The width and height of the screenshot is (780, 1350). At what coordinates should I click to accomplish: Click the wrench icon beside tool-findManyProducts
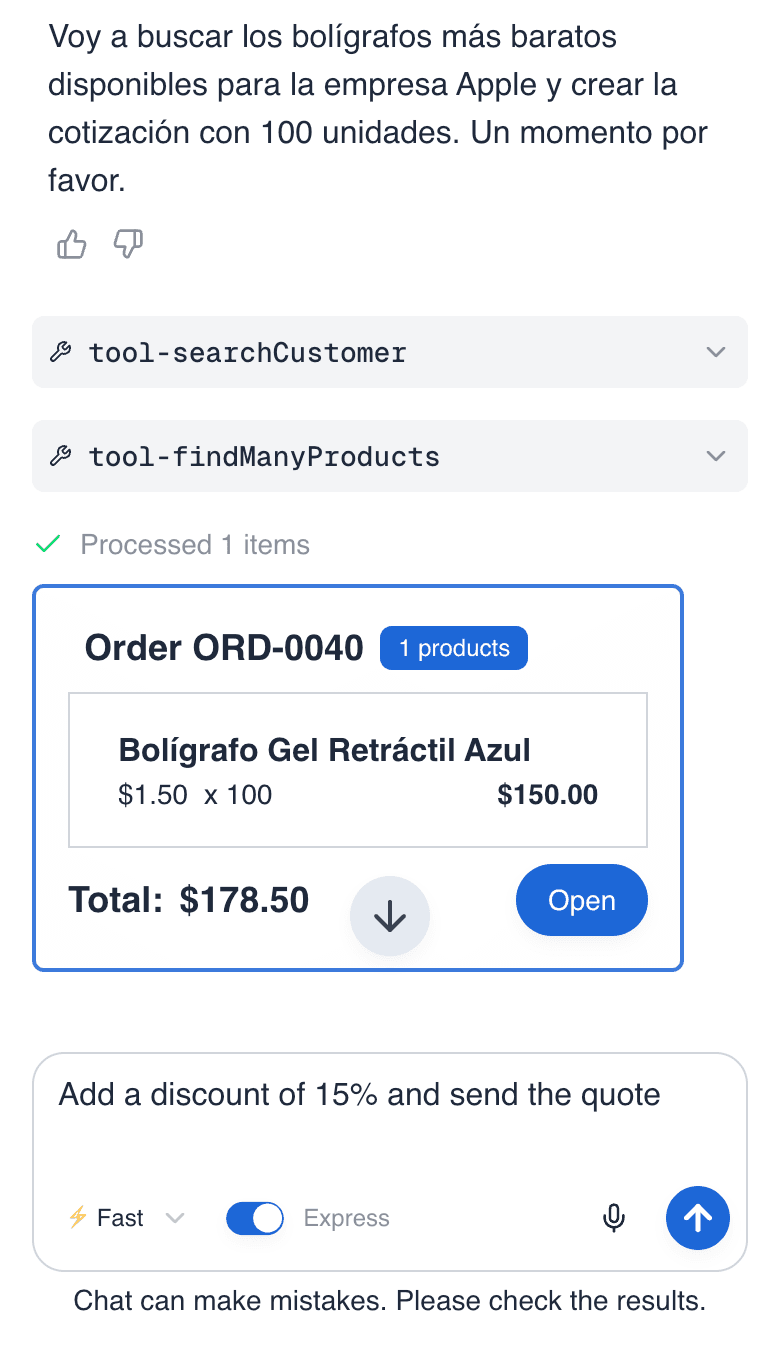(x=62, y=456)
